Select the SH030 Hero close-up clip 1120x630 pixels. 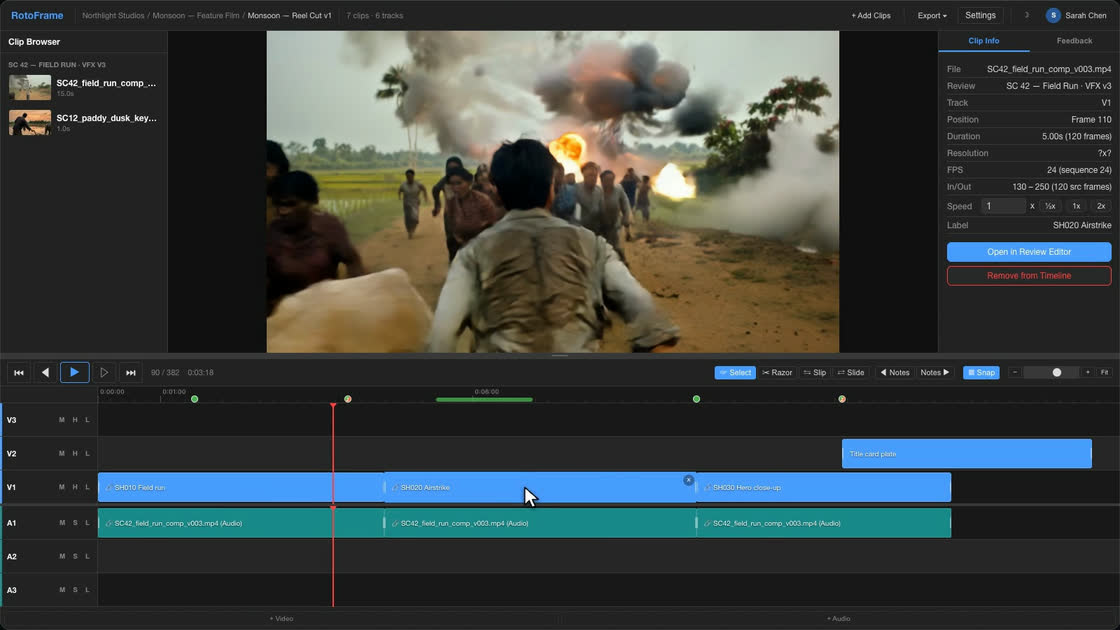(x=824, y=487)
